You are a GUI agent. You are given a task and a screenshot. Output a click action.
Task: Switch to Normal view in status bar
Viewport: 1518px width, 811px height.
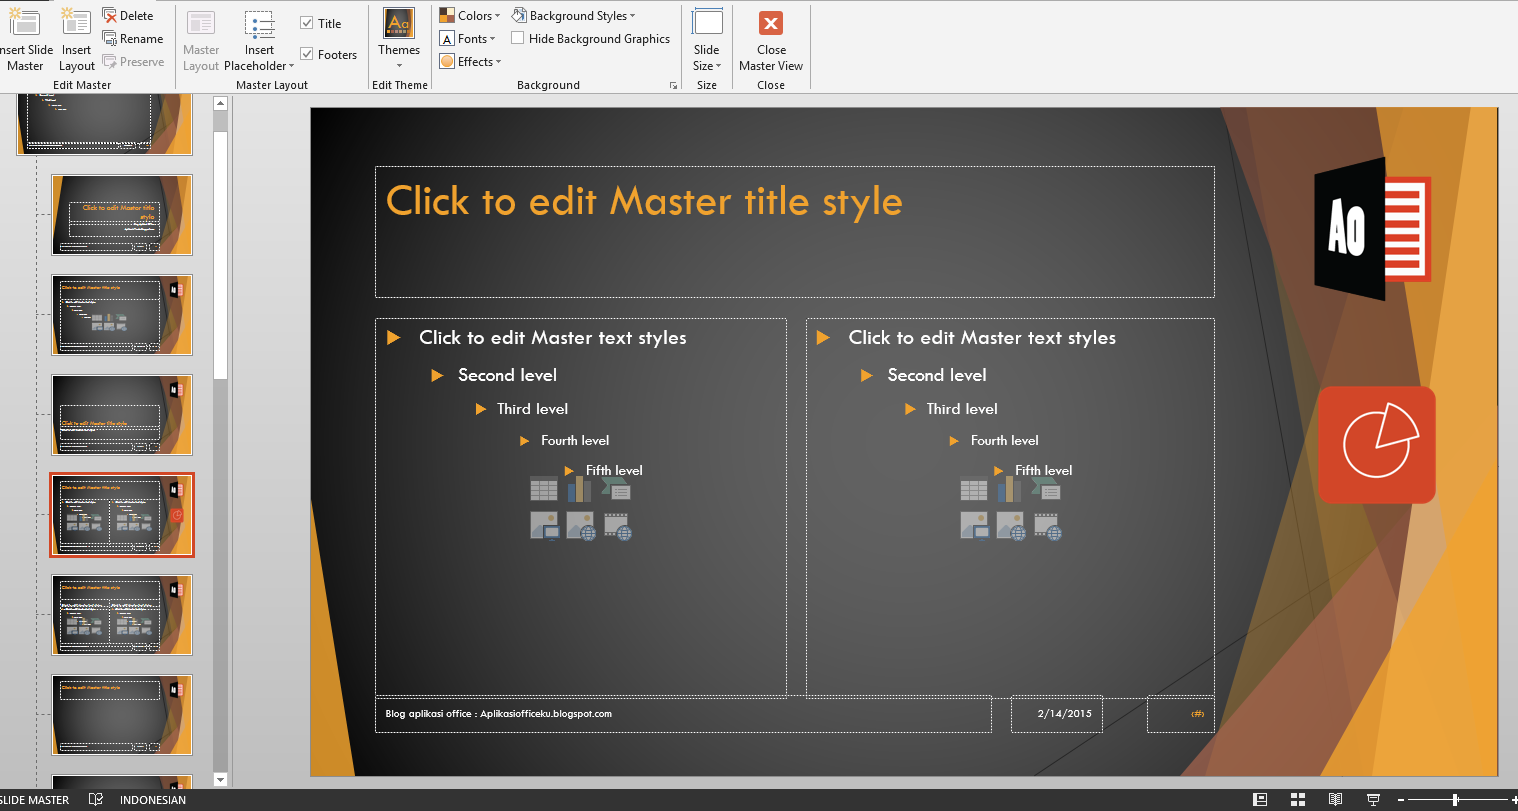coord(1260,799)
